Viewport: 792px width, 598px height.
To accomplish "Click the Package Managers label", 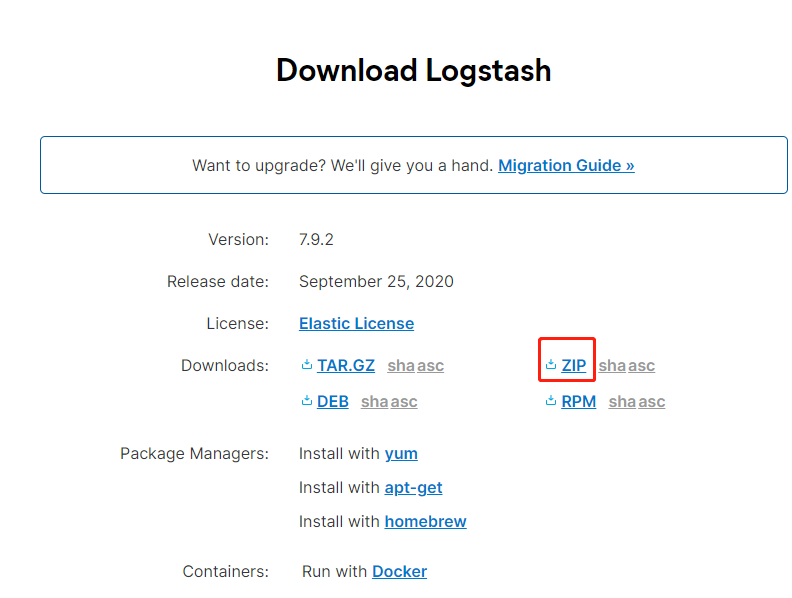I will point(194,454).
